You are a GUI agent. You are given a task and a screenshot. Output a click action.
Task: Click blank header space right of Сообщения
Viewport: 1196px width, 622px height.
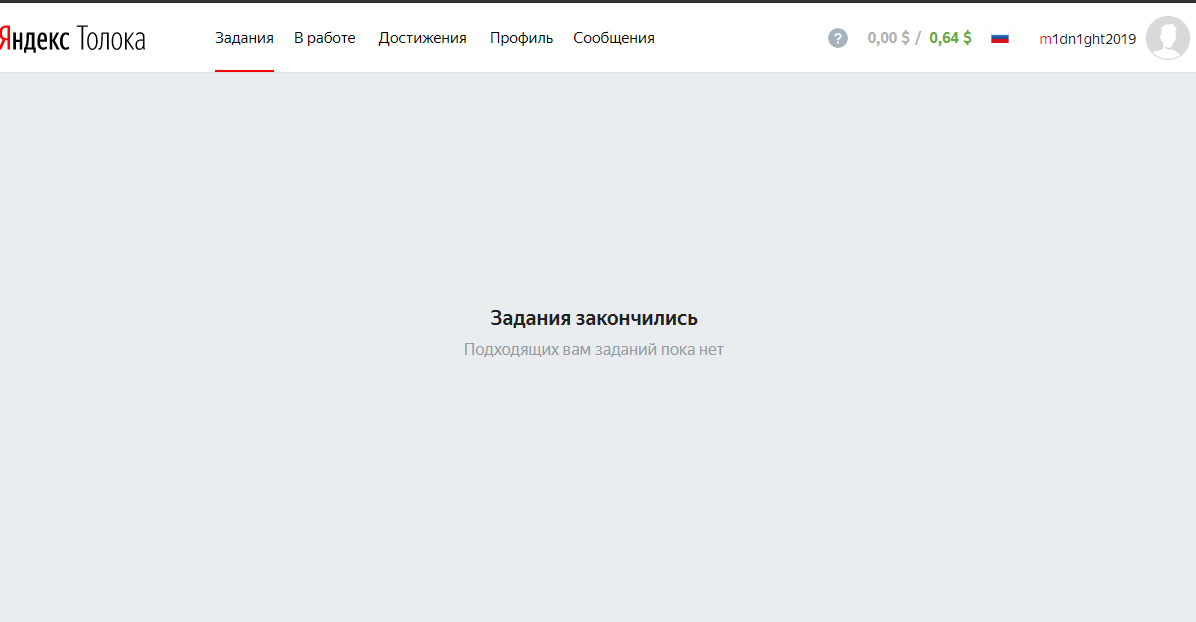point(740,38)
